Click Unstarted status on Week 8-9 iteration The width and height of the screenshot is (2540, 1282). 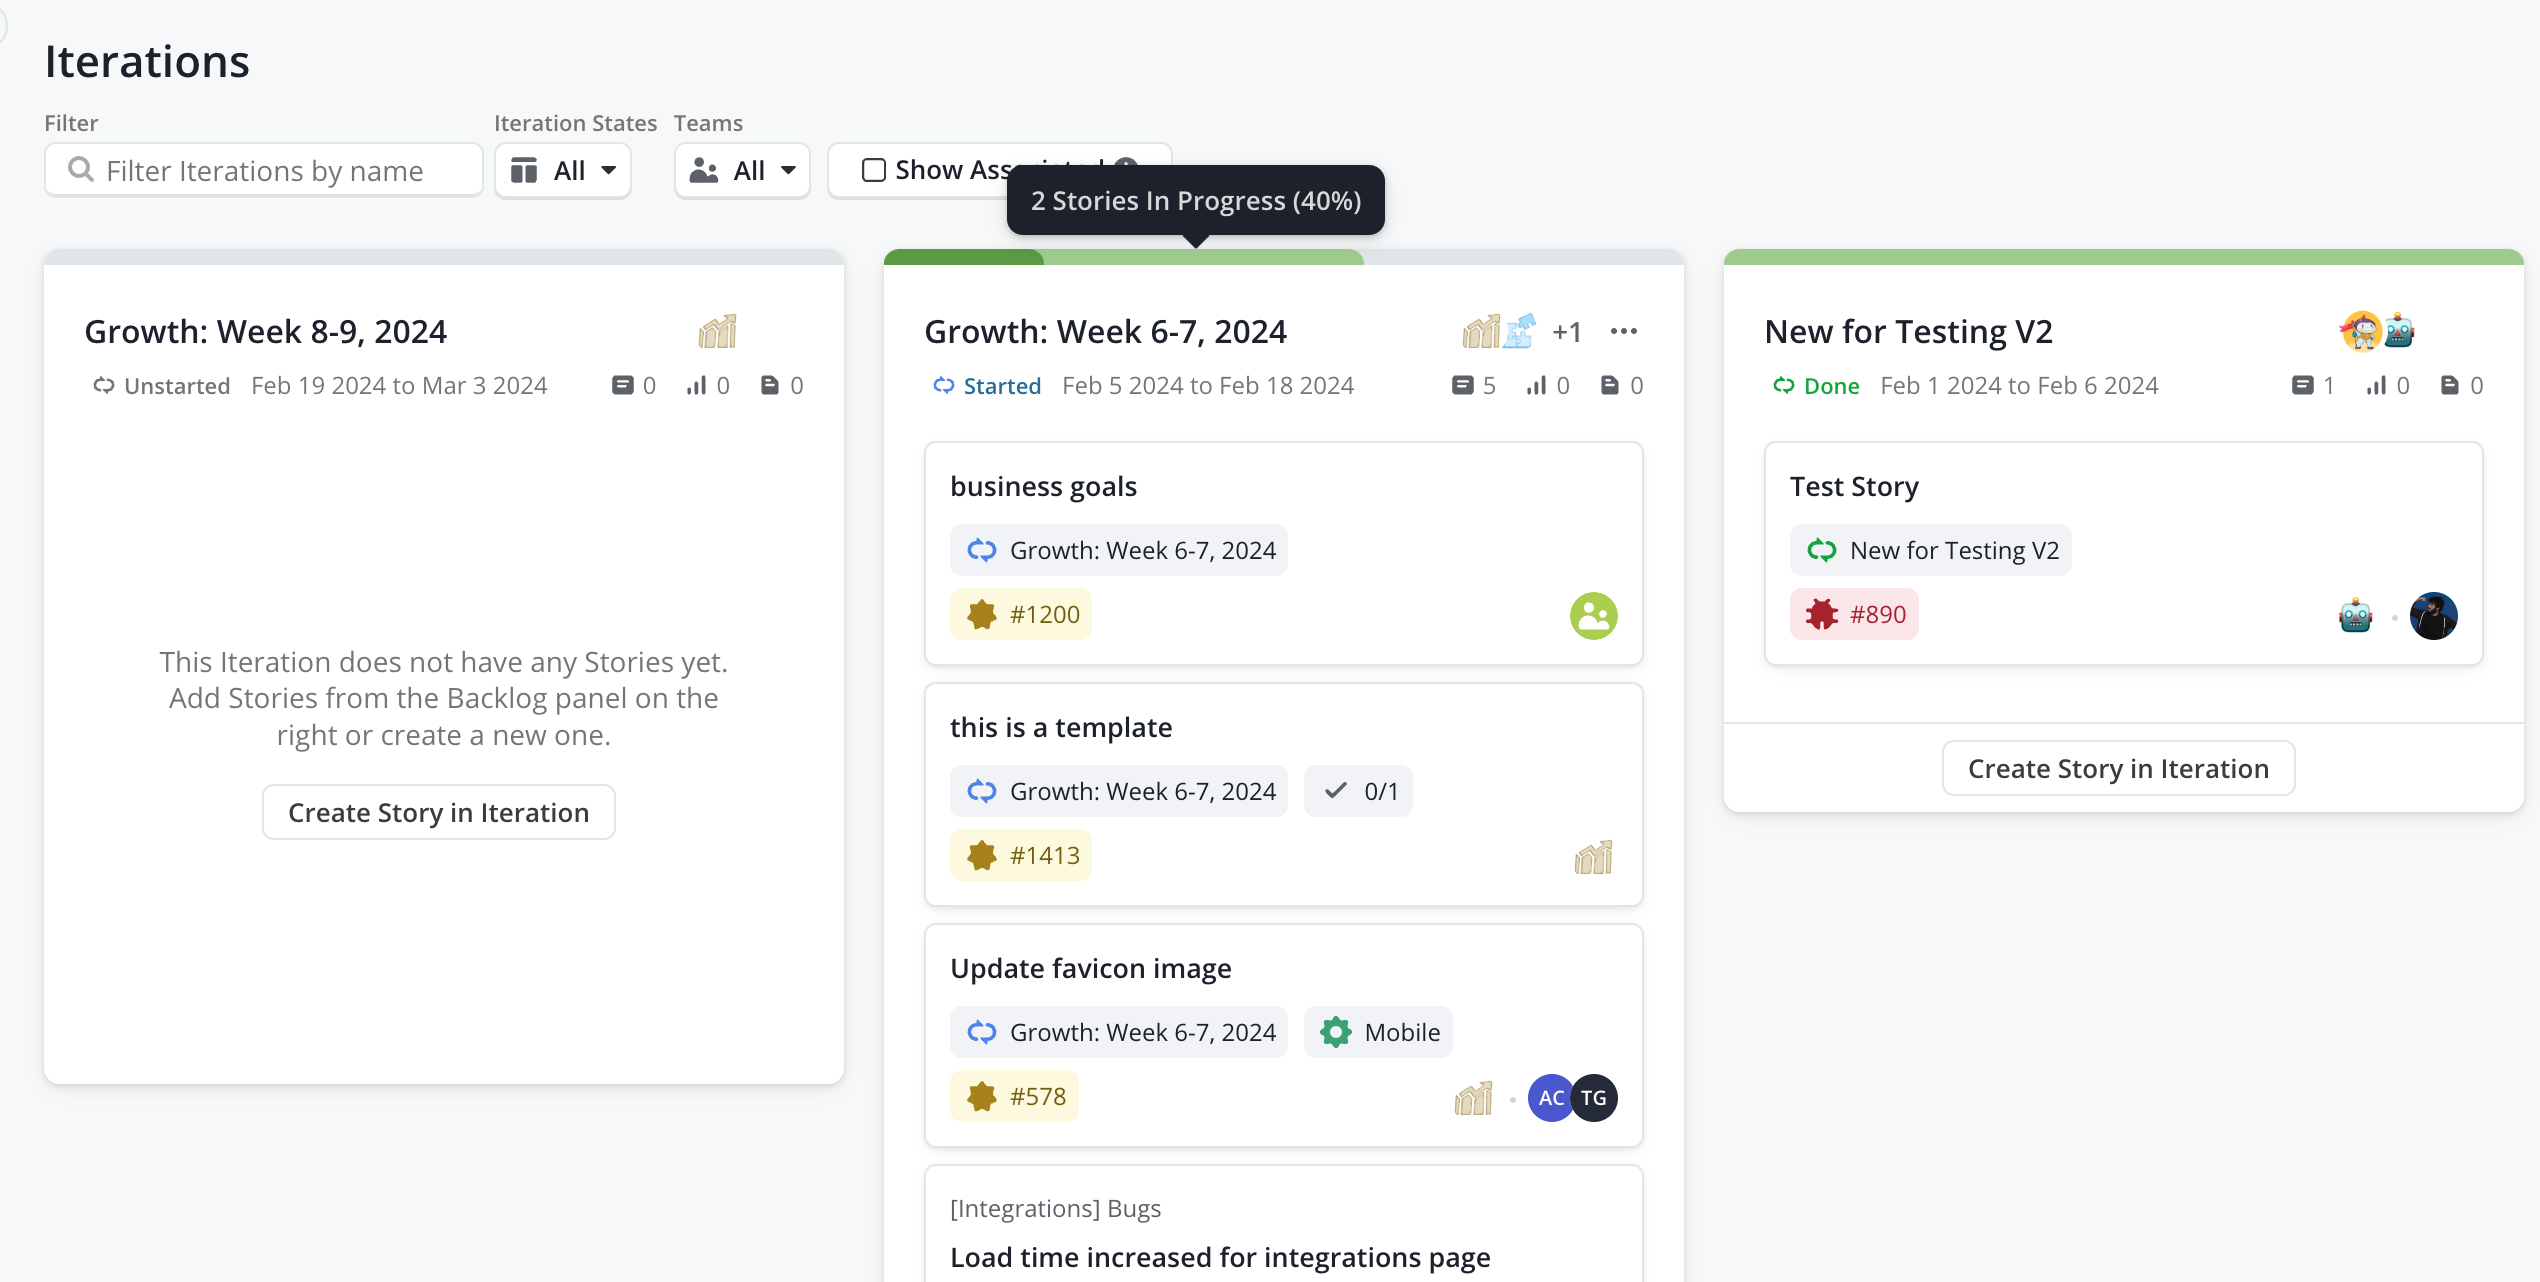(x=161, y=385)
